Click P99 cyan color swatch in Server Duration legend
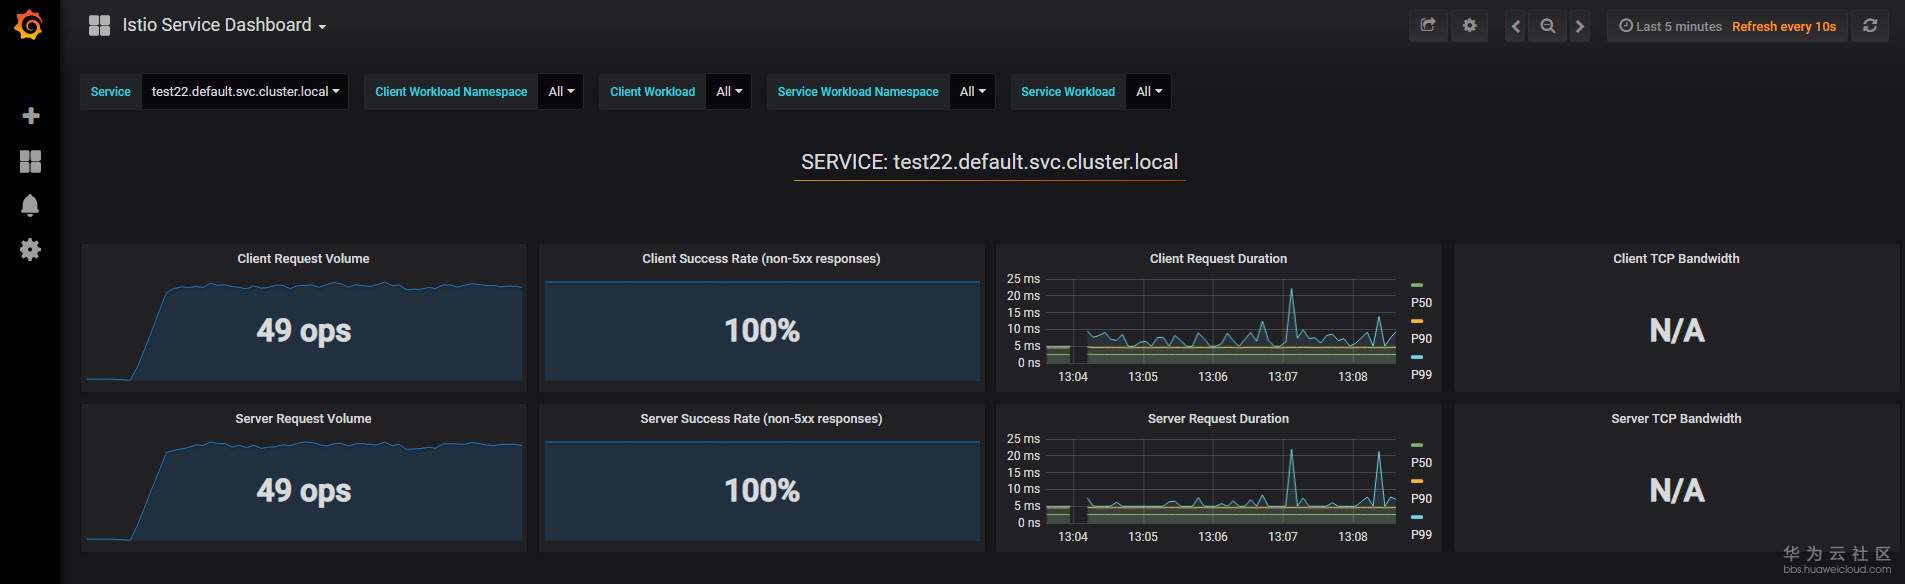 coord(1416,517)
